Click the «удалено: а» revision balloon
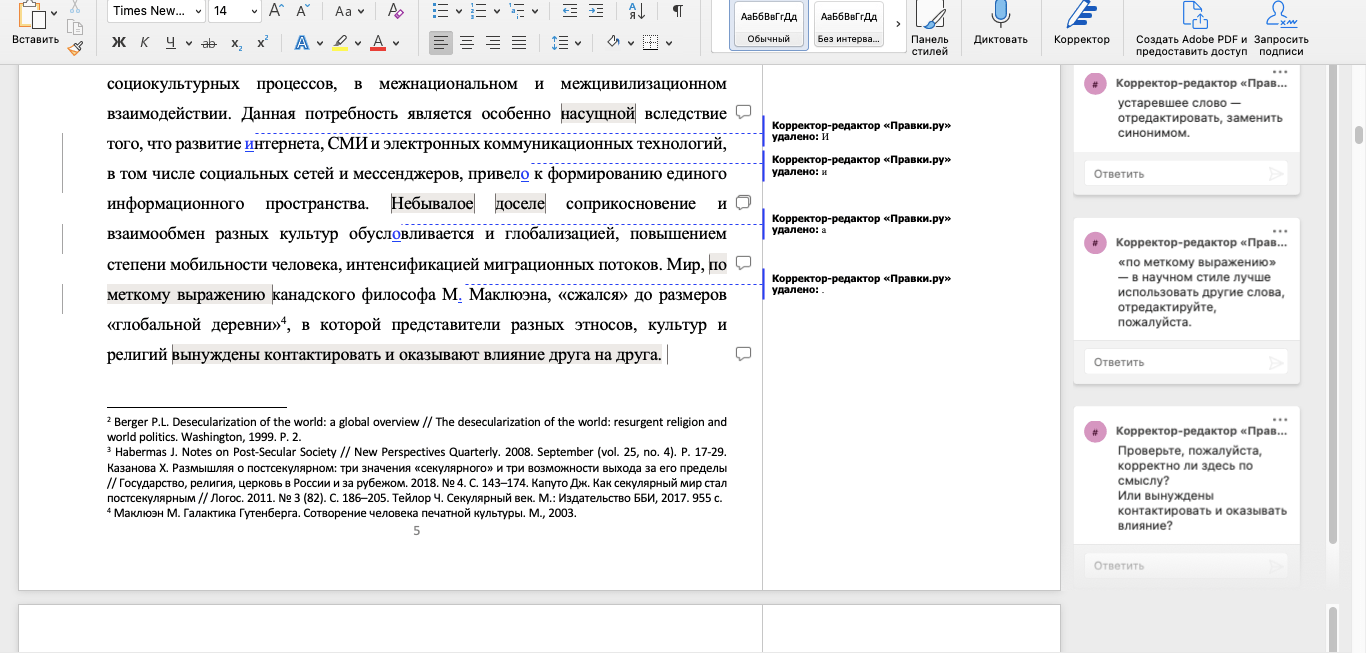1366x653 pixels. [862, 224]
